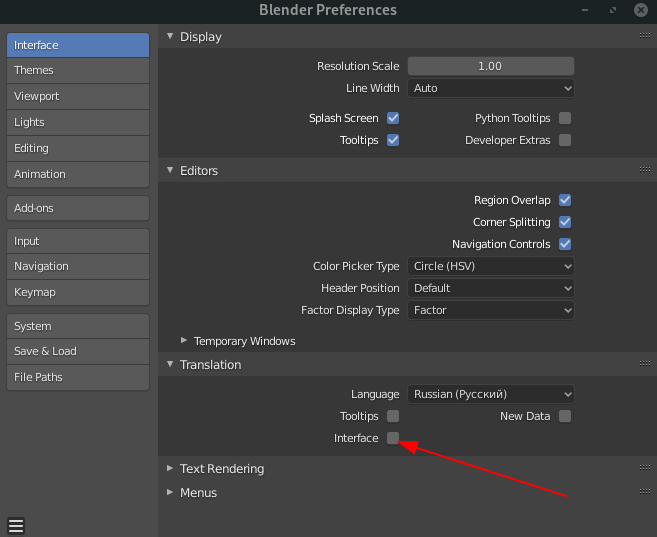The height and width of the screenshot is (537, 657).
Task: Maximize the Blender Preferences window
Action: (613, 10)
